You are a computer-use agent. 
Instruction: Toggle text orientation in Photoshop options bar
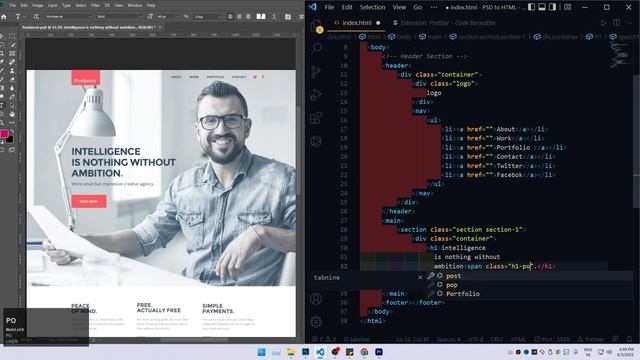click(36, 17)
